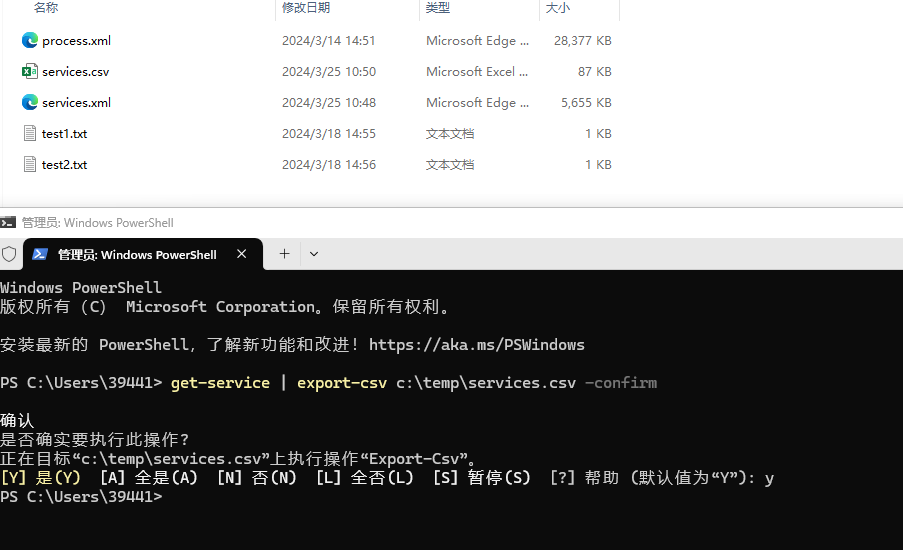This screenshot has width=903, height=550.
Task: Click the -confirm parameter text
Action: coord(621,382)
